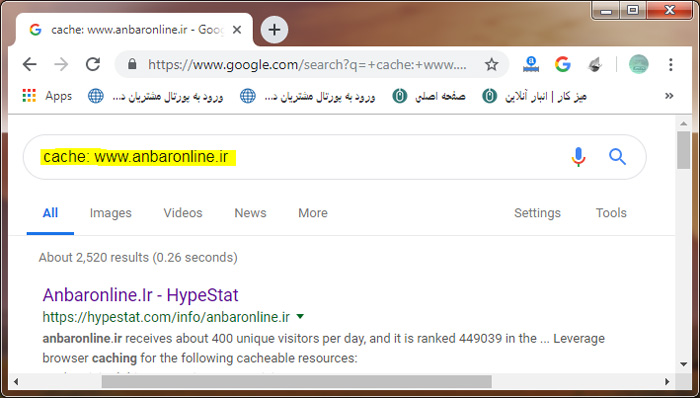Click the Google favicon on tab
Viewport: 700px width, 398px height.
(x=35, y=30)
